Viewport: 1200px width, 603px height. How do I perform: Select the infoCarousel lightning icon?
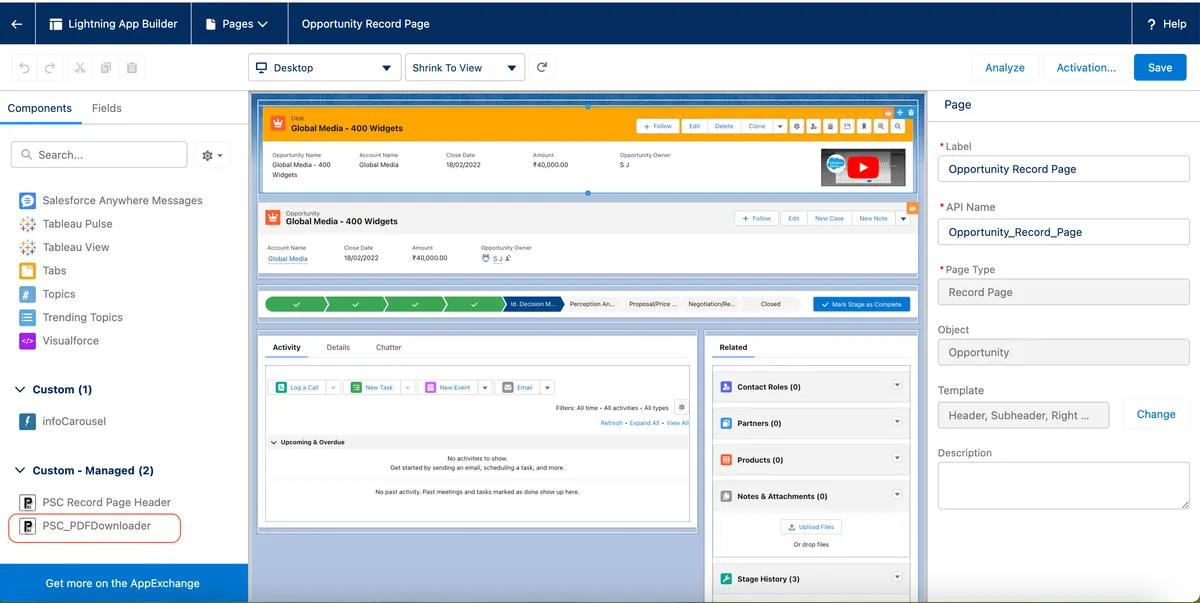[x=27, y=421]
